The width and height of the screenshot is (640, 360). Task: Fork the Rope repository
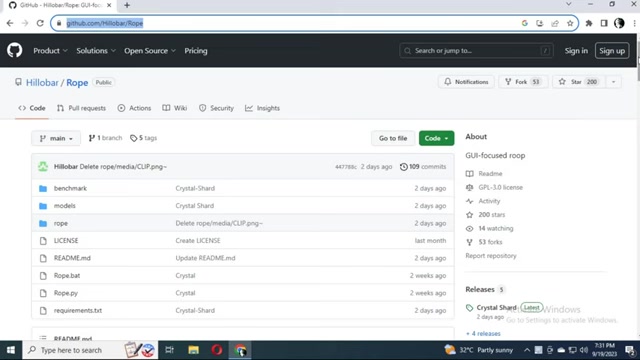click(x=522, y=82)
